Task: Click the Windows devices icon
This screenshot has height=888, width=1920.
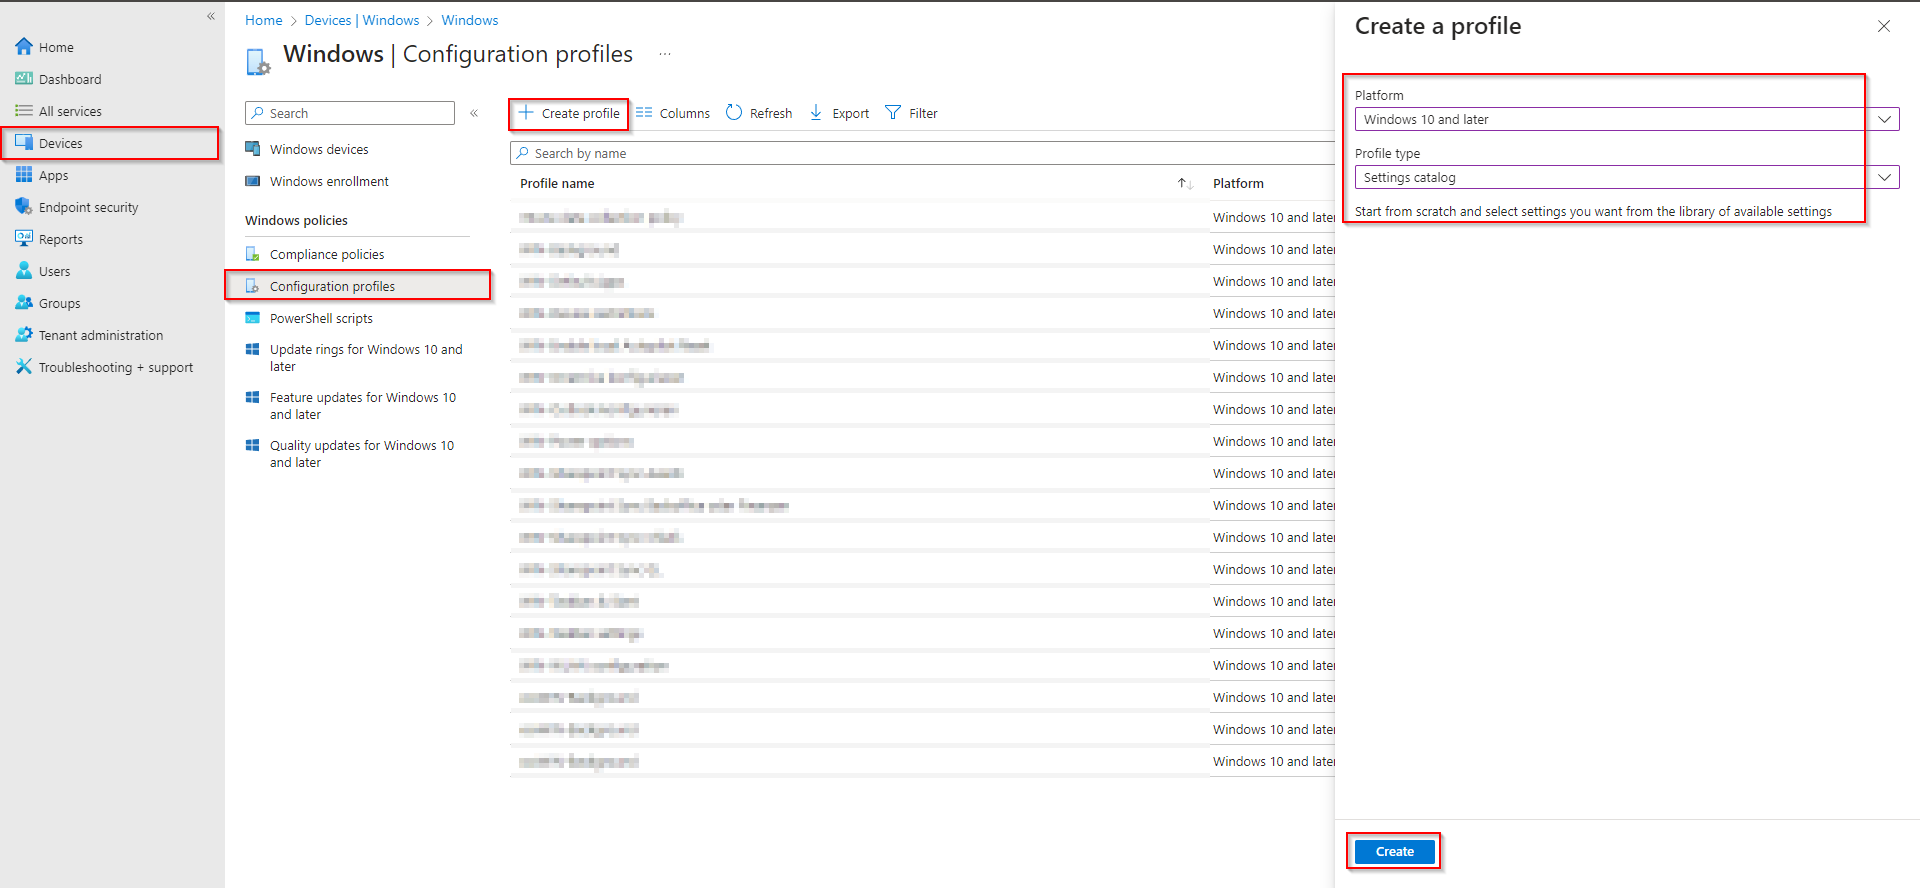Action: [x=253, y=149]
